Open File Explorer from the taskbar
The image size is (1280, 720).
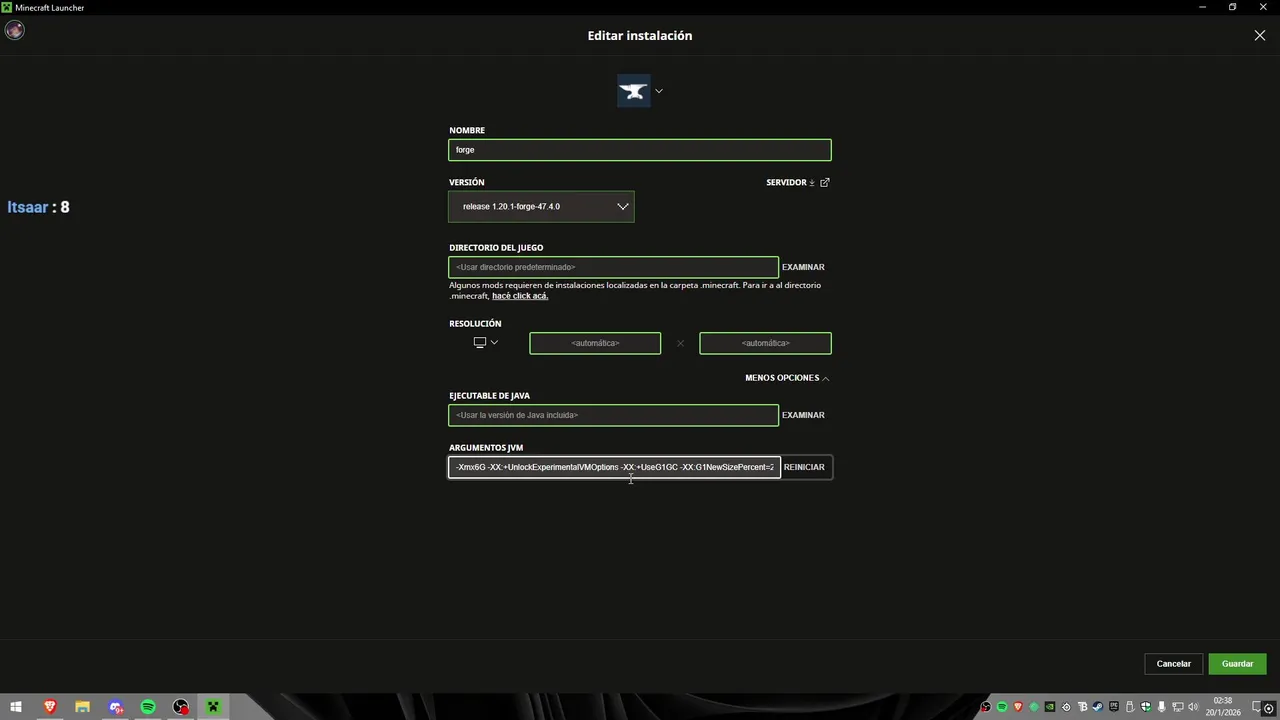82,707
